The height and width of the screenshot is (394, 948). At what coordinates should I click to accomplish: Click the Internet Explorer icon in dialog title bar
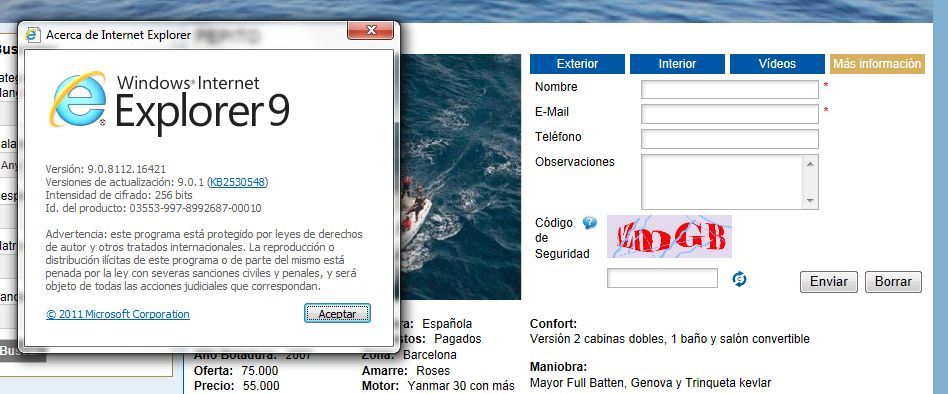[x=33, y=35]
